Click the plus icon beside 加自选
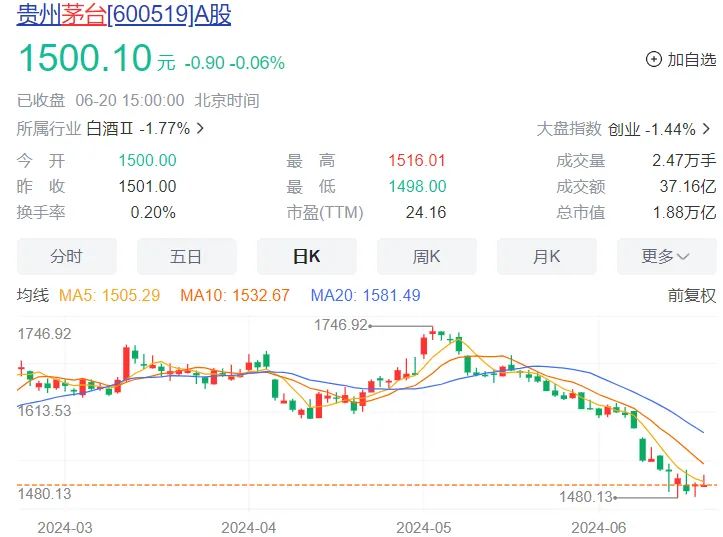 click(654, 60)
